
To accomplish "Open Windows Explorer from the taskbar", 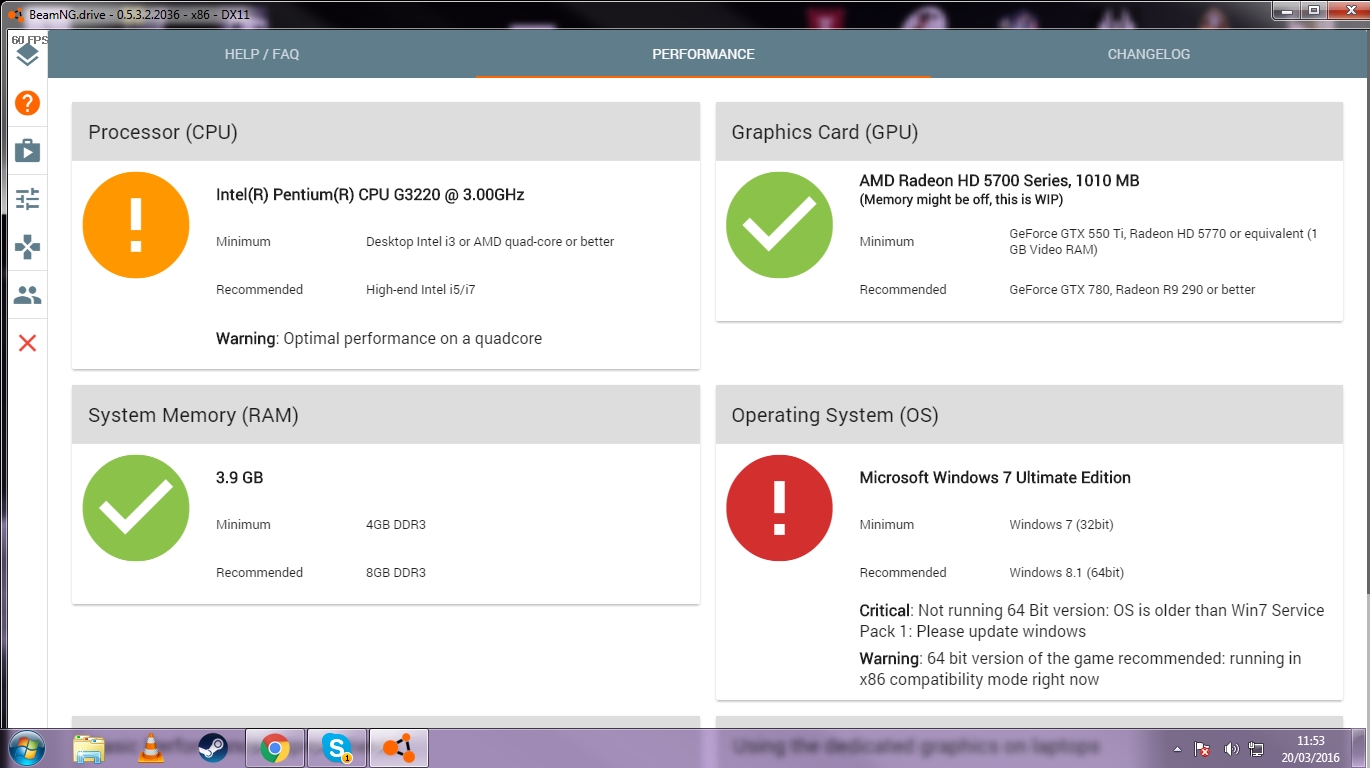I will click(x=89, y=748).
